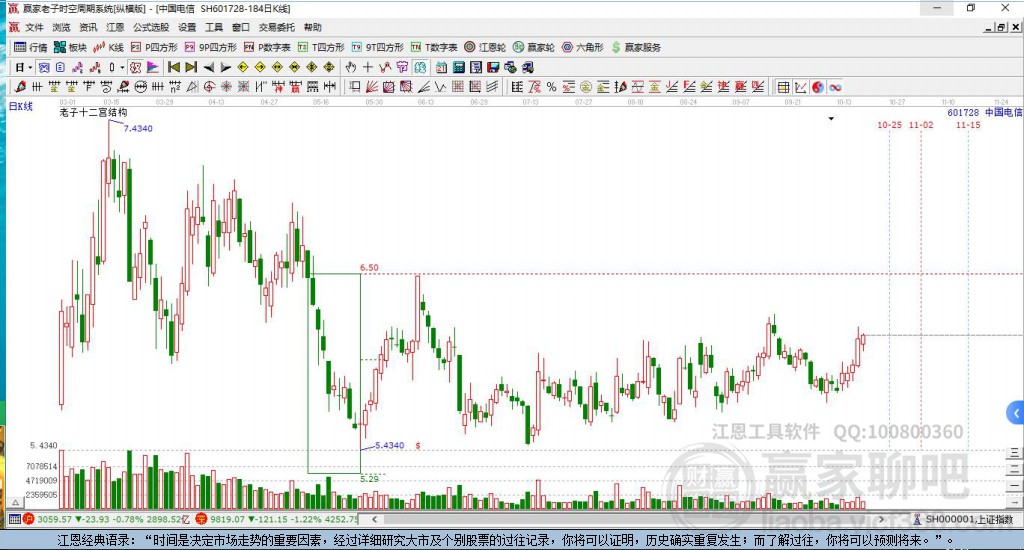The width and height of the screenshot is (1024, 550).
Task: Expand the 日 period dropdown arrow
Action: (x=30, y=67)
